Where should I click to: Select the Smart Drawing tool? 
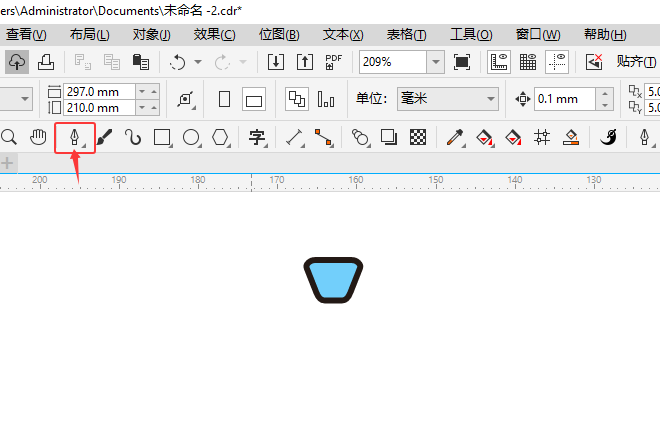point(133,137)
